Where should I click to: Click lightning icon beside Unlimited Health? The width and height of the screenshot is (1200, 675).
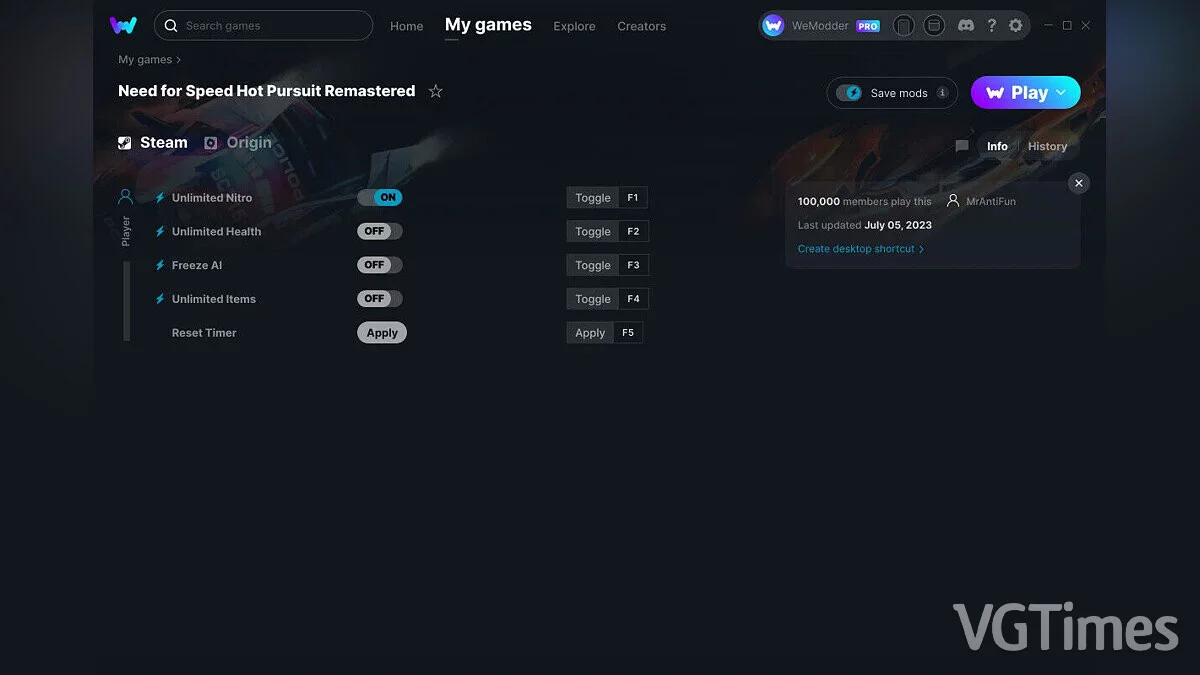pos(159,232)
